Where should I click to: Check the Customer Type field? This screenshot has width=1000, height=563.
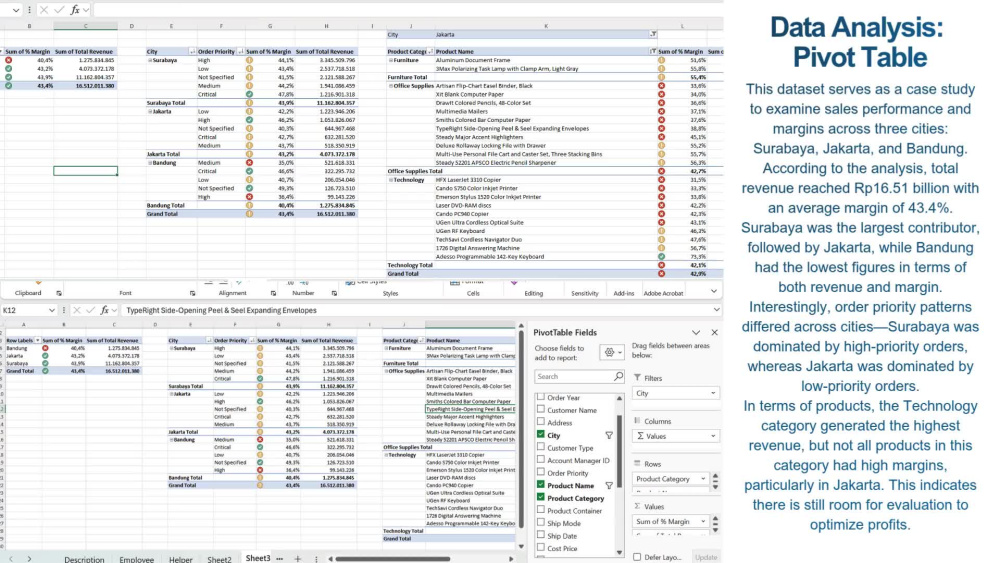coord(541,447)
